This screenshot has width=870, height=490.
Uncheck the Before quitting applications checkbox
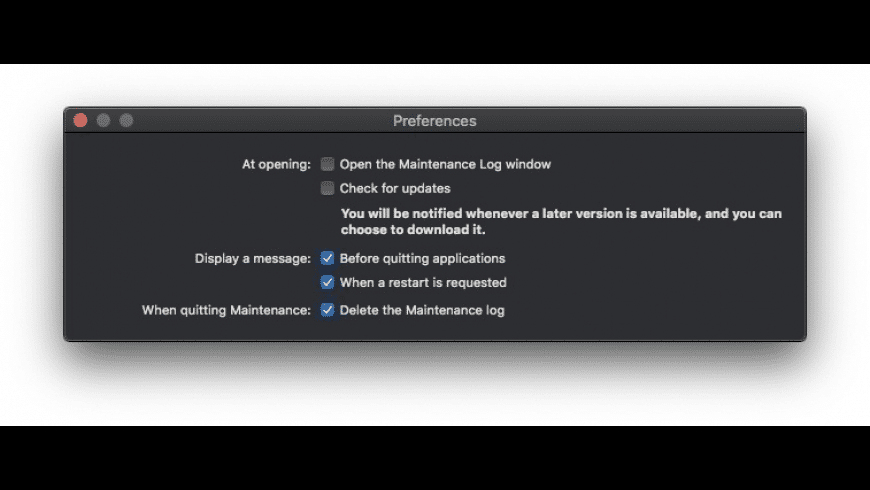[327, 258]
